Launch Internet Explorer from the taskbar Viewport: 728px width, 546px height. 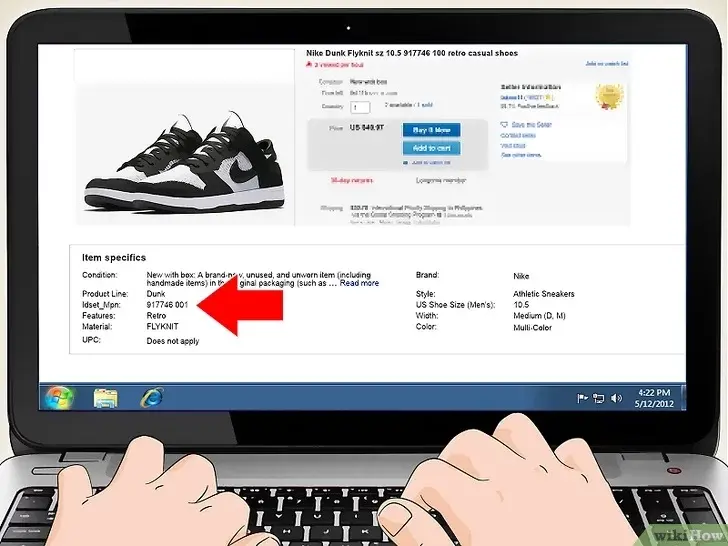coord(151,398)
